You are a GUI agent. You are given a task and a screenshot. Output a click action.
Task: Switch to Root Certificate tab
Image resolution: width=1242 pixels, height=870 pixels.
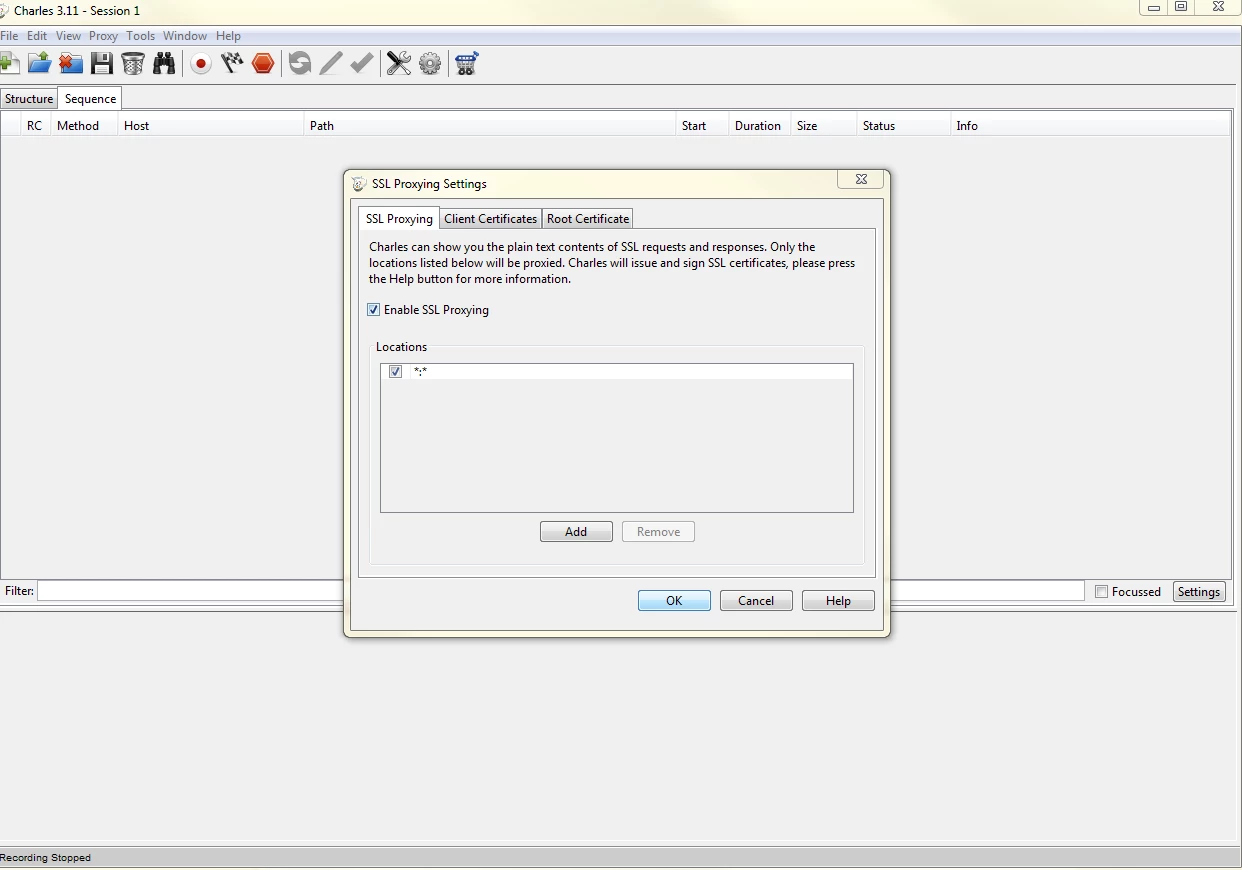pyautogui.click(x=588, y=219)
